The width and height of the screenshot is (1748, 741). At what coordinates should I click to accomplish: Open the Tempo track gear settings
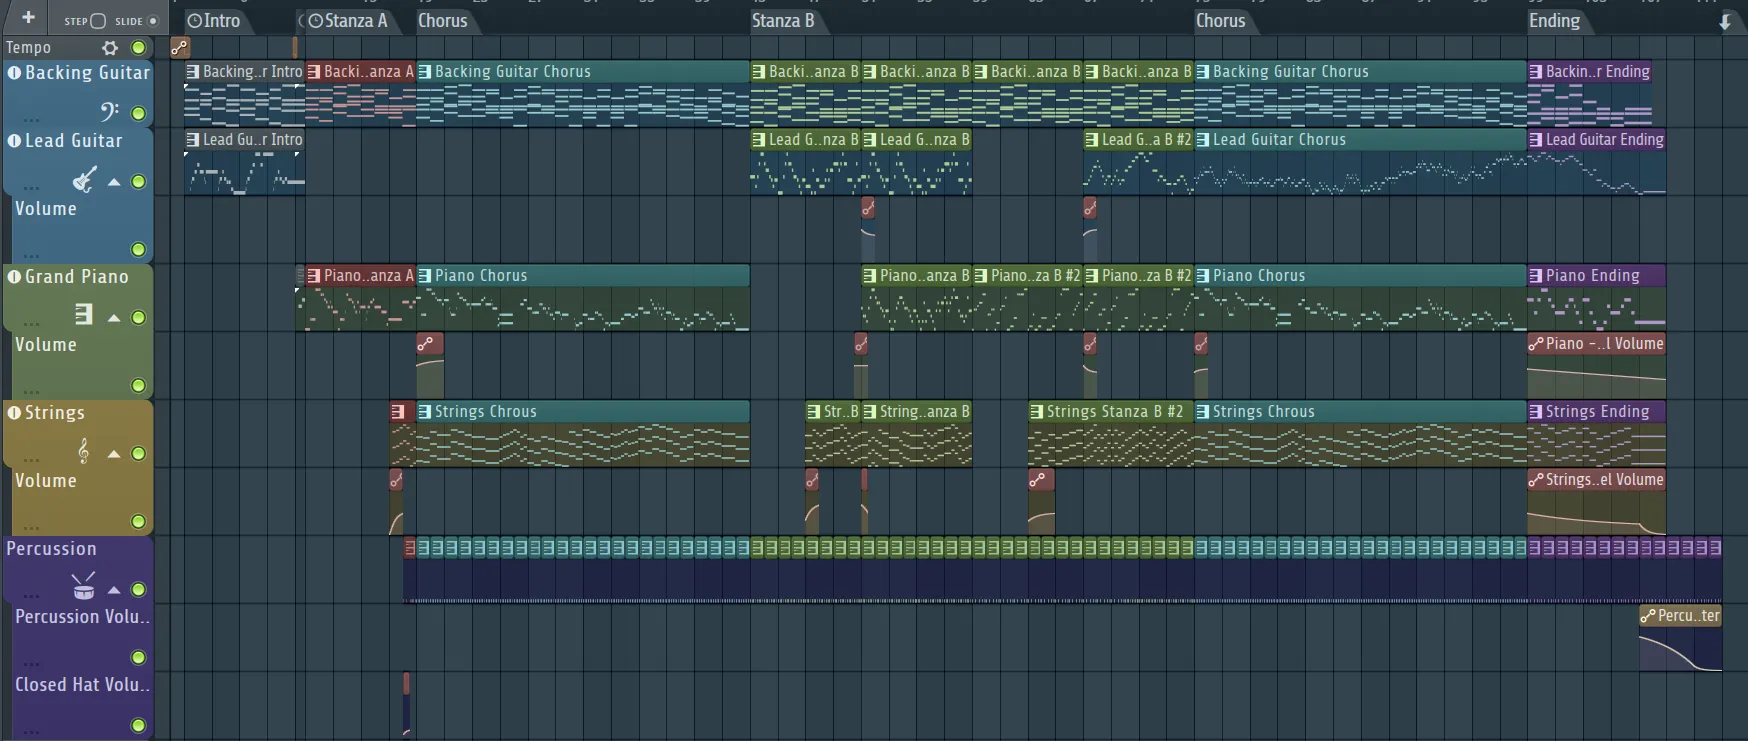110,47
